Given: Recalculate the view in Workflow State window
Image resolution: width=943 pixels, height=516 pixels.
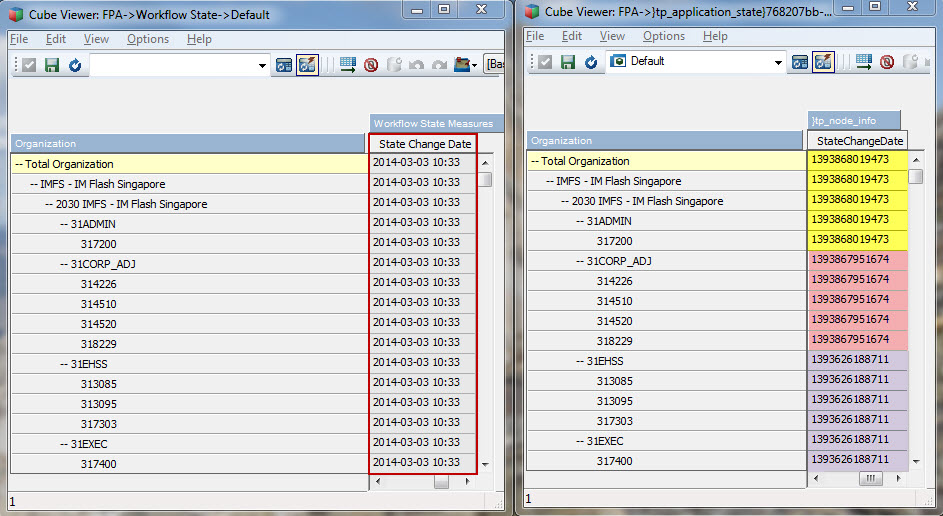Looking at the screenshot, I should pyautogui.click(x=75, y=65).
